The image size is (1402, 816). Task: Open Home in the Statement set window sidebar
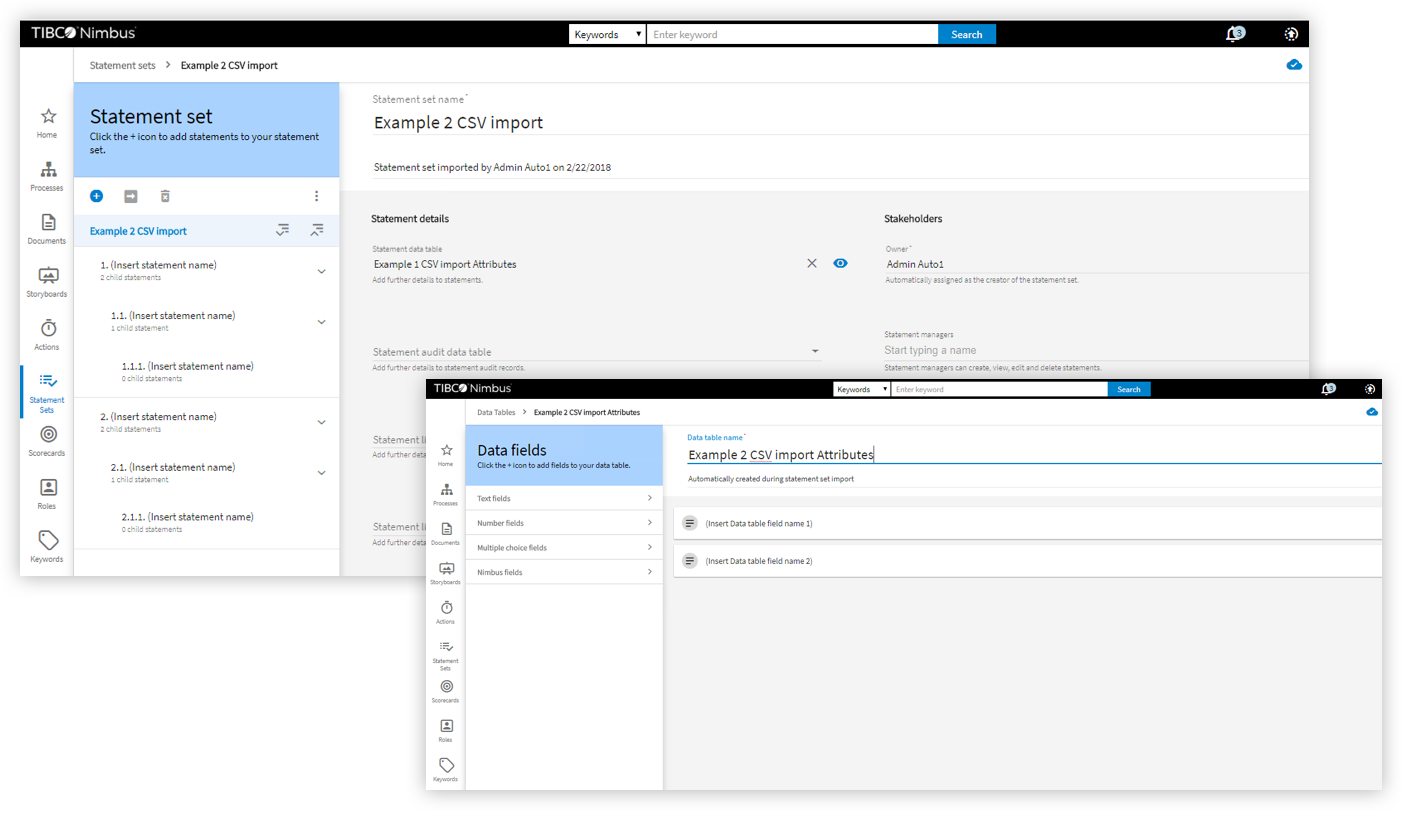pyautogui.click(x=47, y=123)
